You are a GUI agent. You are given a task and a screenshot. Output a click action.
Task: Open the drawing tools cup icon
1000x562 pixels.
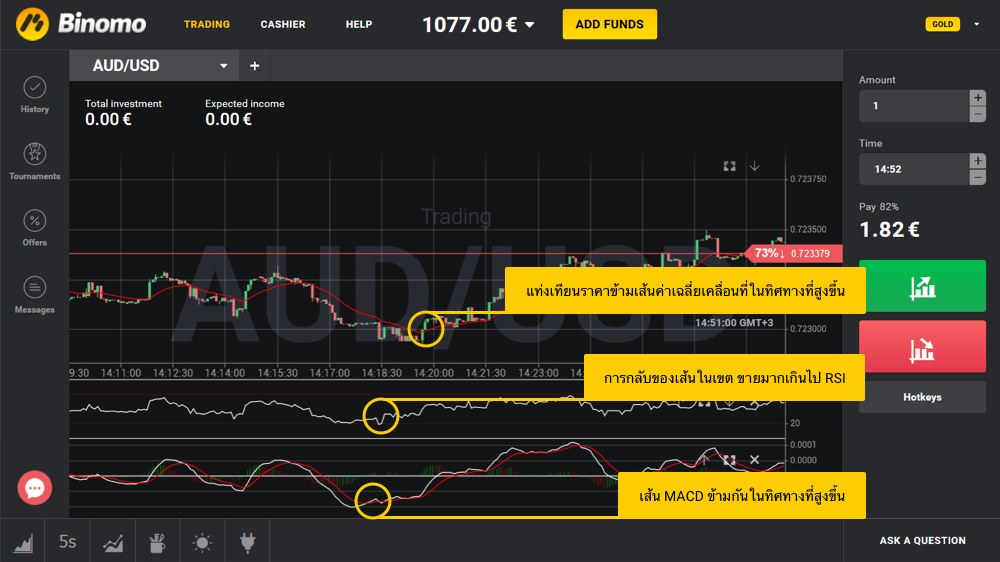(157, 542)
